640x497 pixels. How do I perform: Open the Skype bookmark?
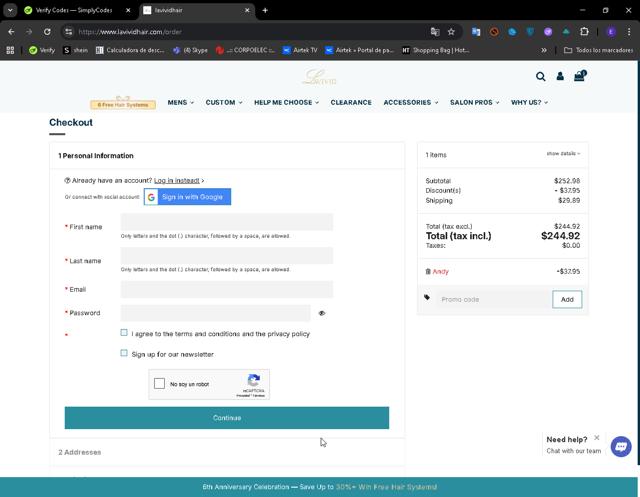tap(190, 50)
